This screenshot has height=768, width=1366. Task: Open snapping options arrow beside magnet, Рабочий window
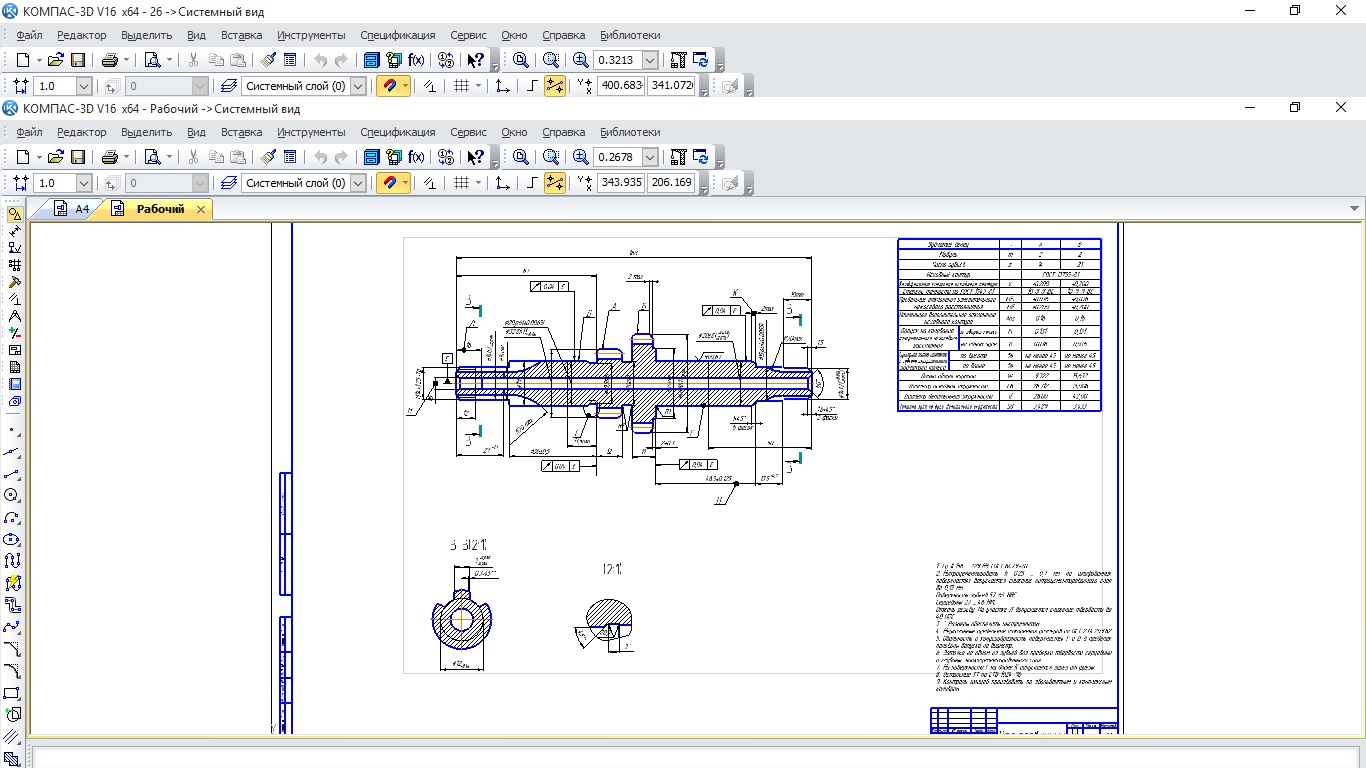(x=405, y=183)
